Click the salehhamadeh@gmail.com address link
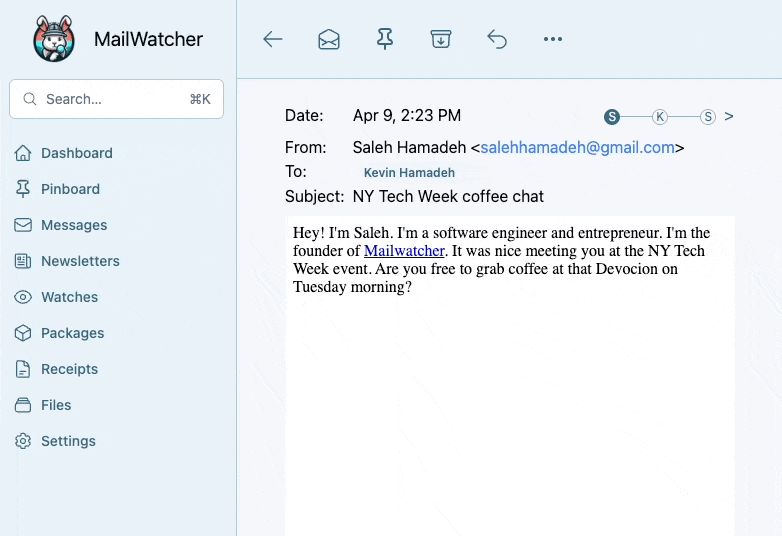This screenshot has height=536, width=782. (x=577, y=147)
